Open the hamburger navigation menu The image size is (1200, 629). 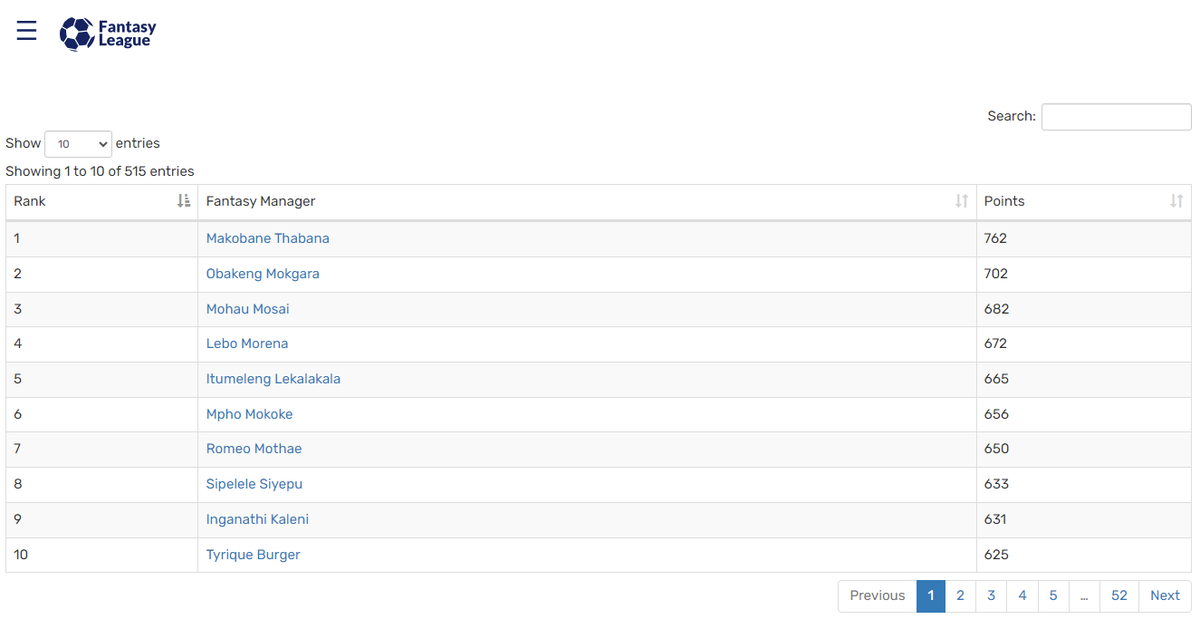(27, 31)
